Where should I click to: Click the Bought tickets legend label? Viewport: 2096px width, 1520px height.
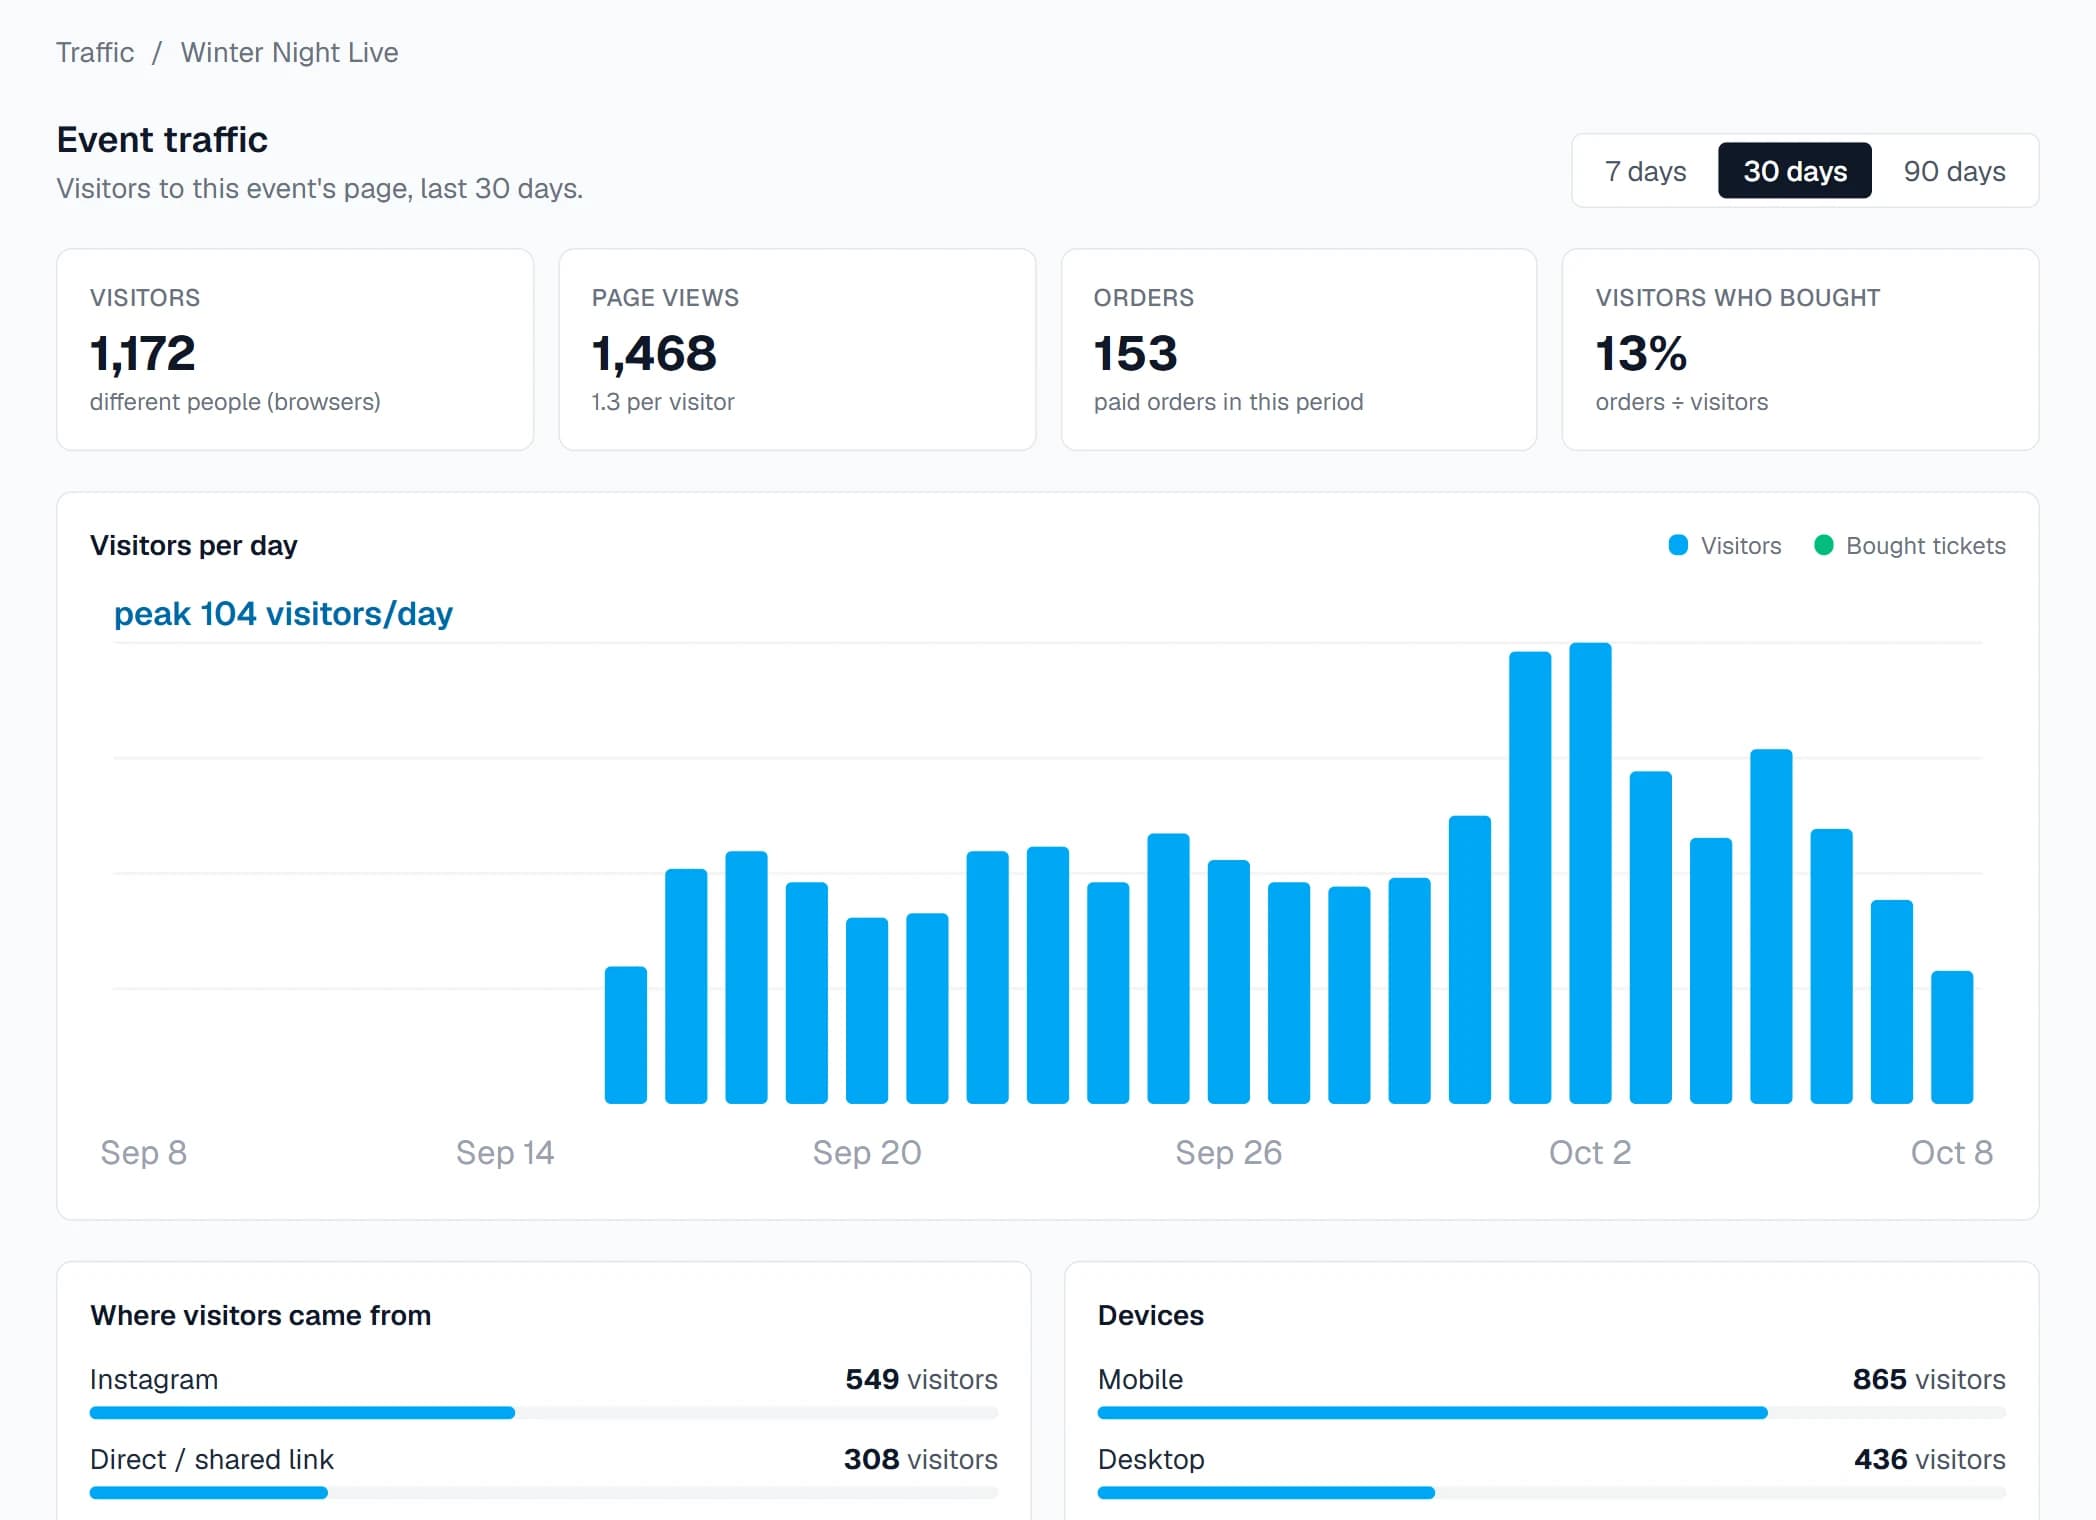(x=1926, y=546)
